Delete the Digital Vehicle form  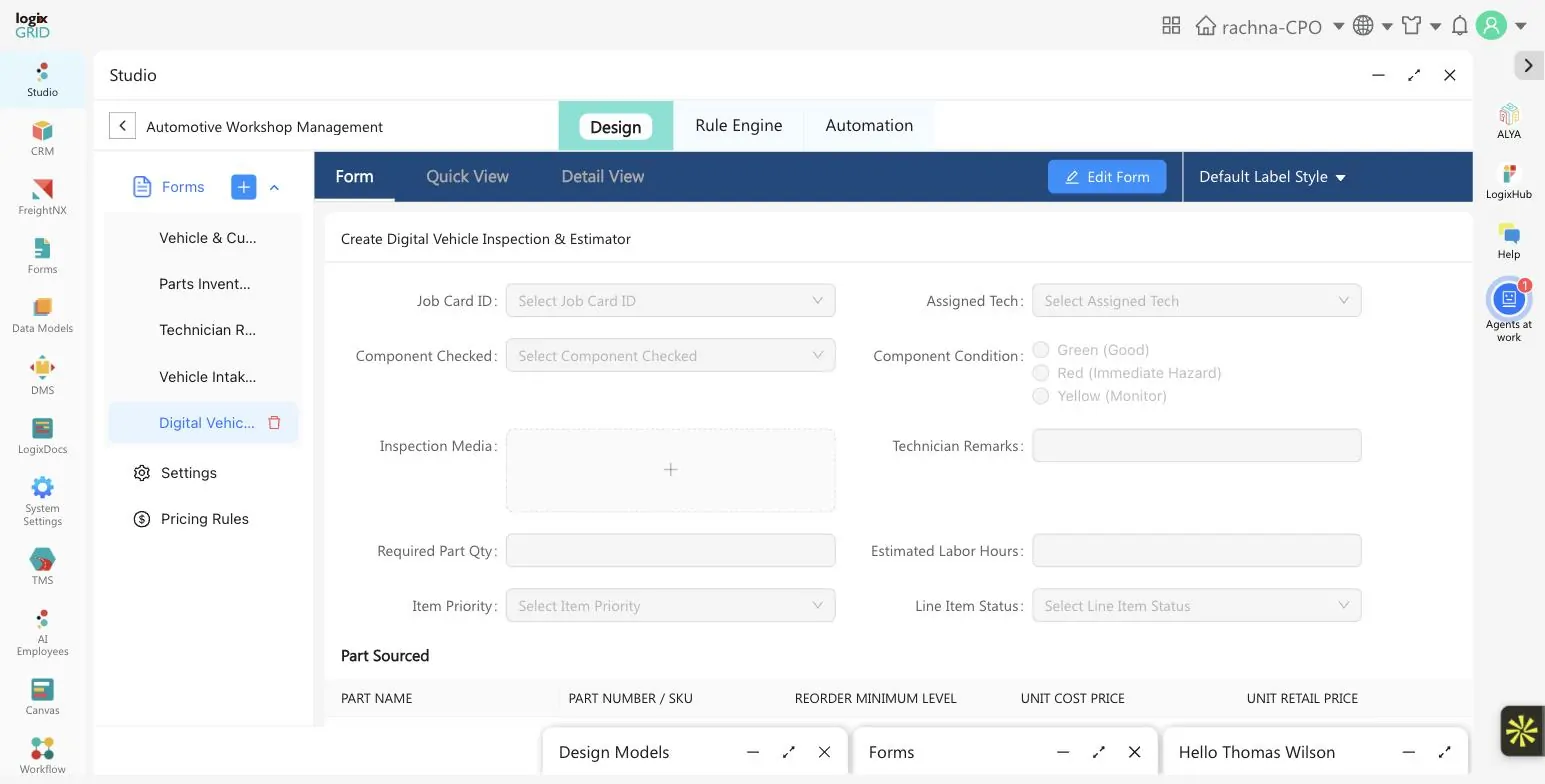point(274,423)
